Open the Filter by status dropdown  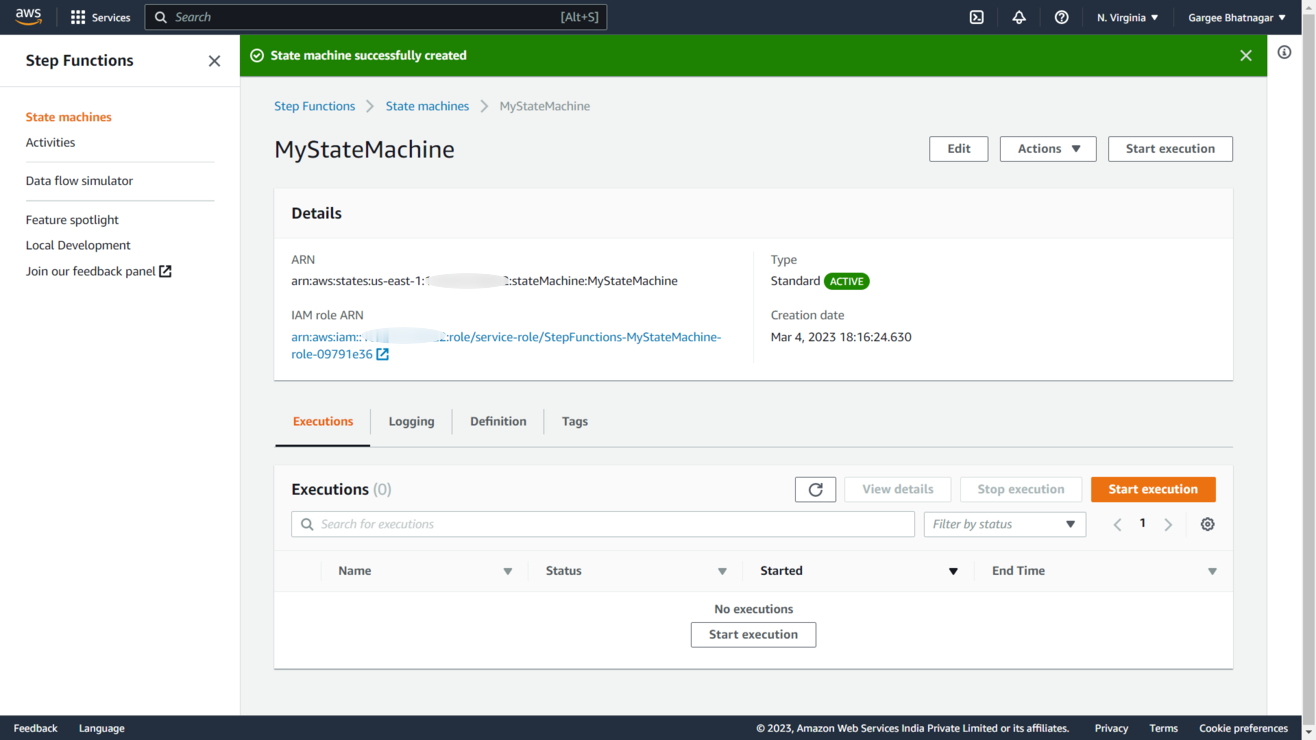coord(1004,524)
